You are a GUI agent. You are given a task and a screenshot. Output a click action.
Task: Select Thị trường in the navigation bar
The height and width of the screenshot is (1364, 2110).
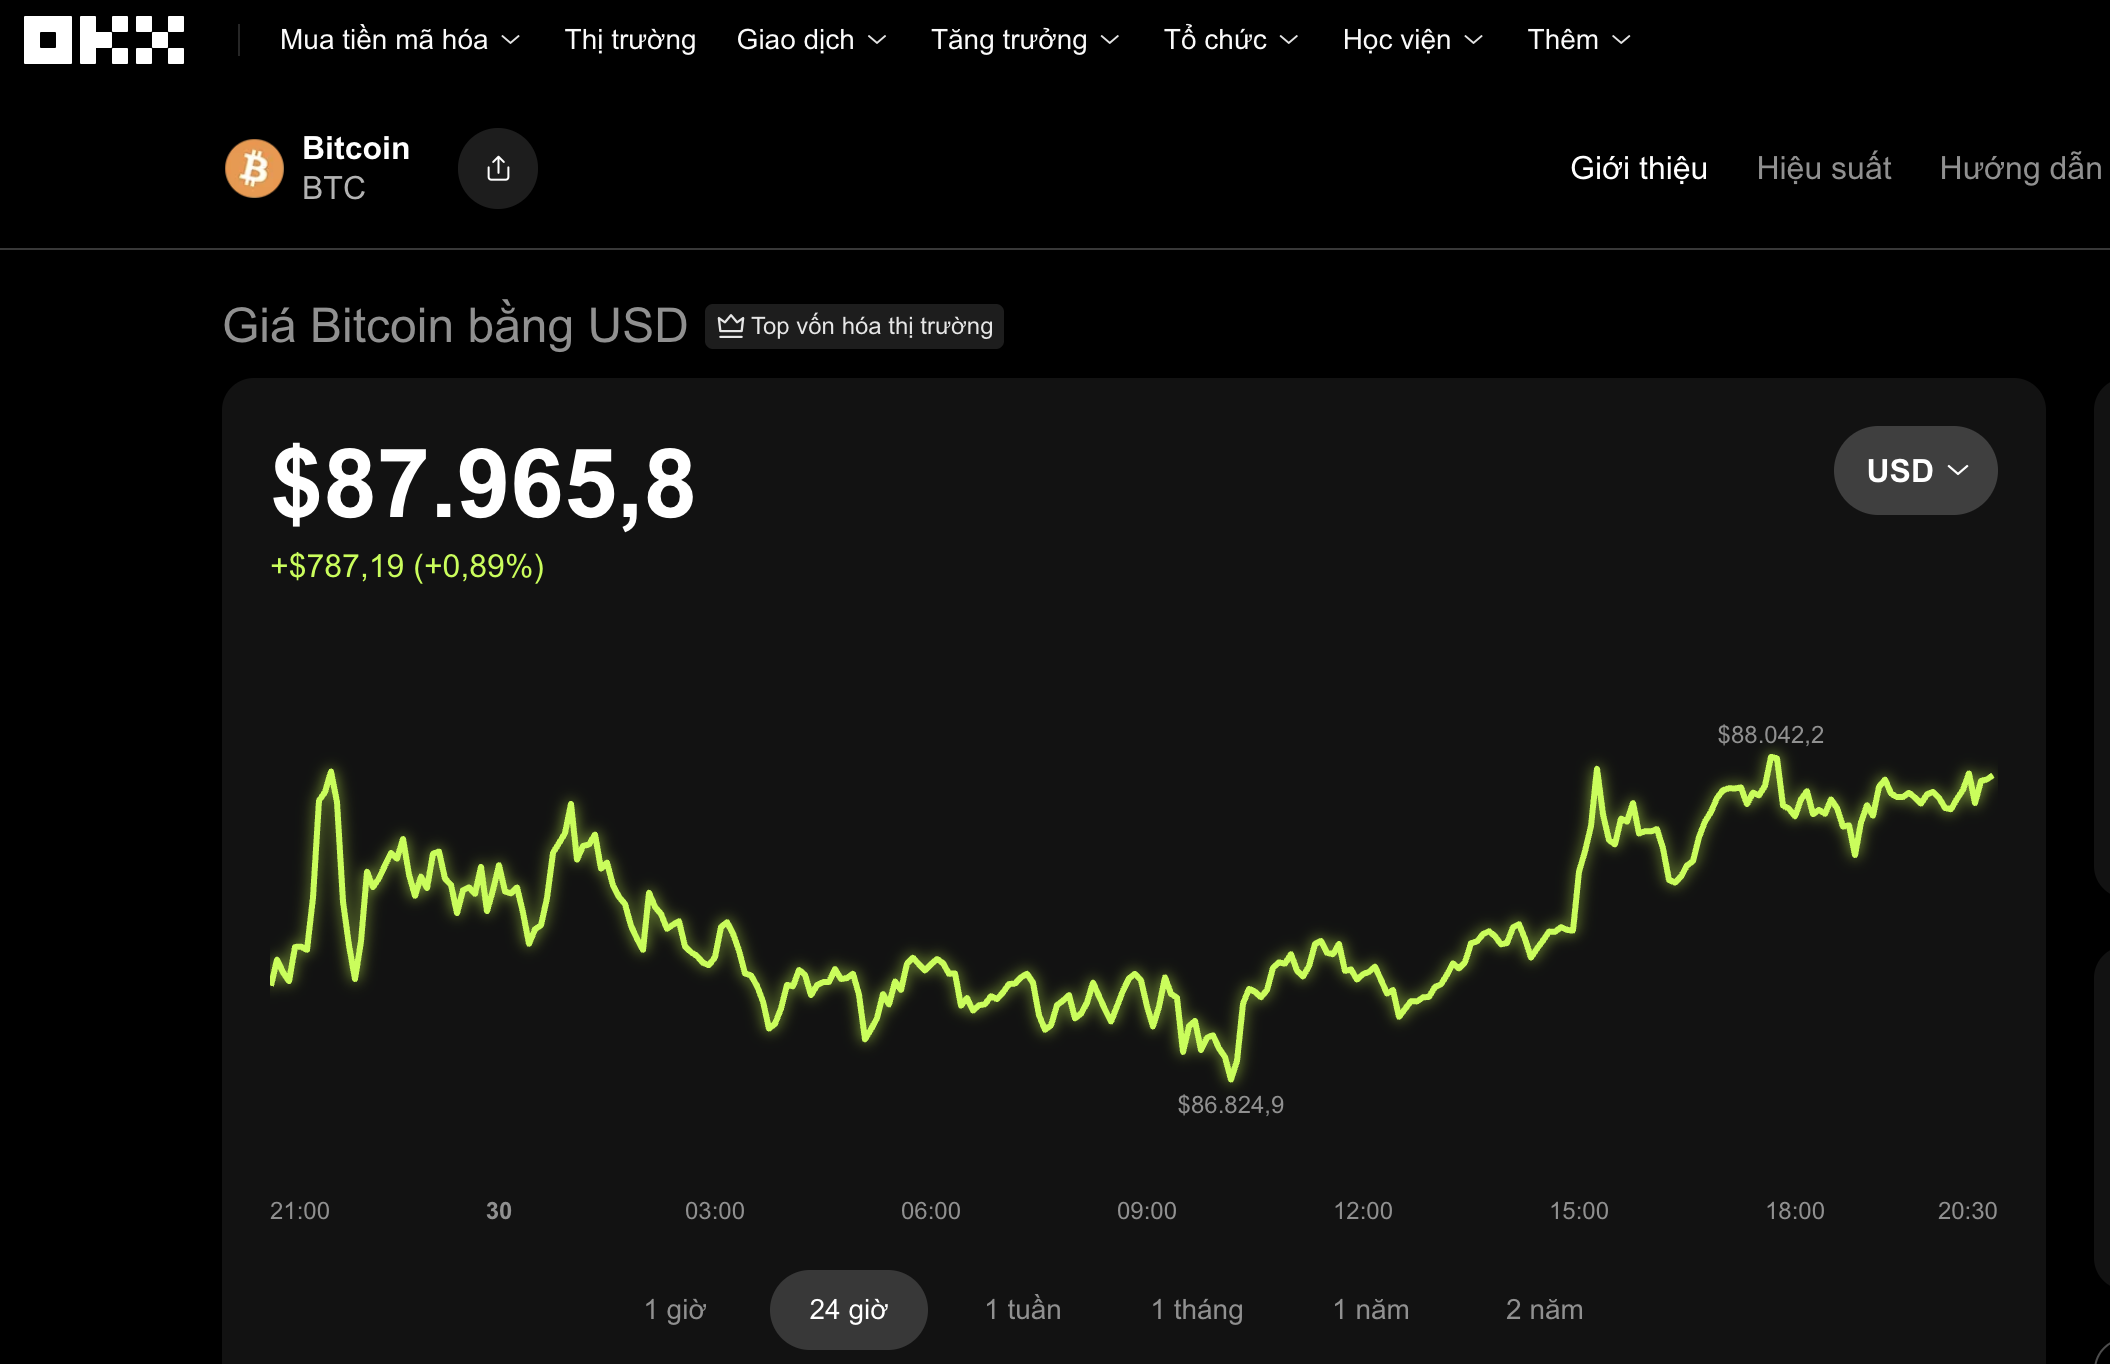tap(629, 40)
